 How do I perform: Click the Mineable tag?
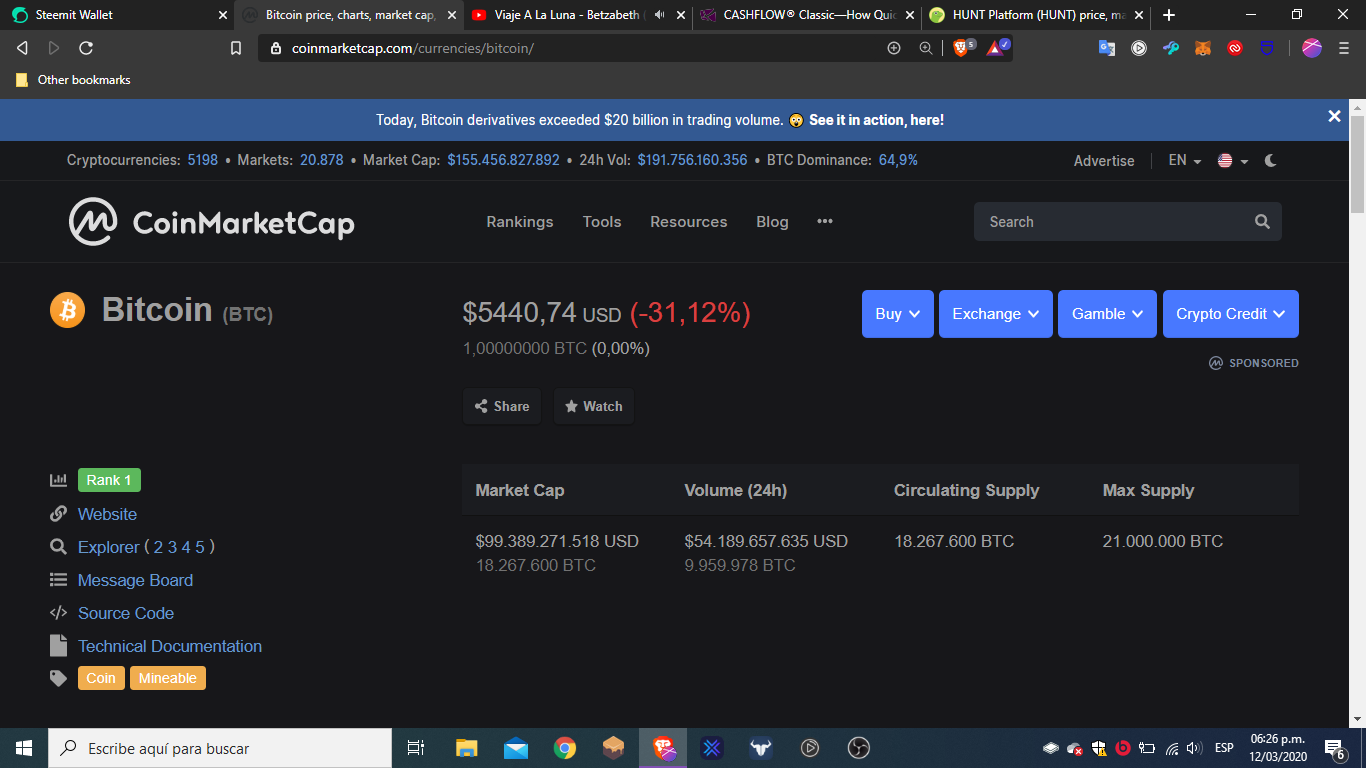168,678
